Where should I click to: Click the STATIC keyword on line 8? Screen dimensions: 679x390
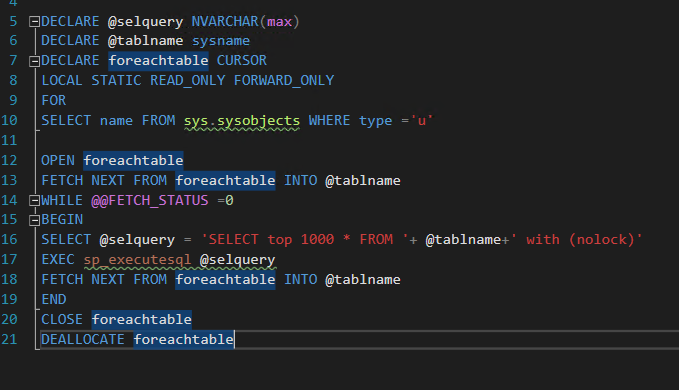coord(116,81)
